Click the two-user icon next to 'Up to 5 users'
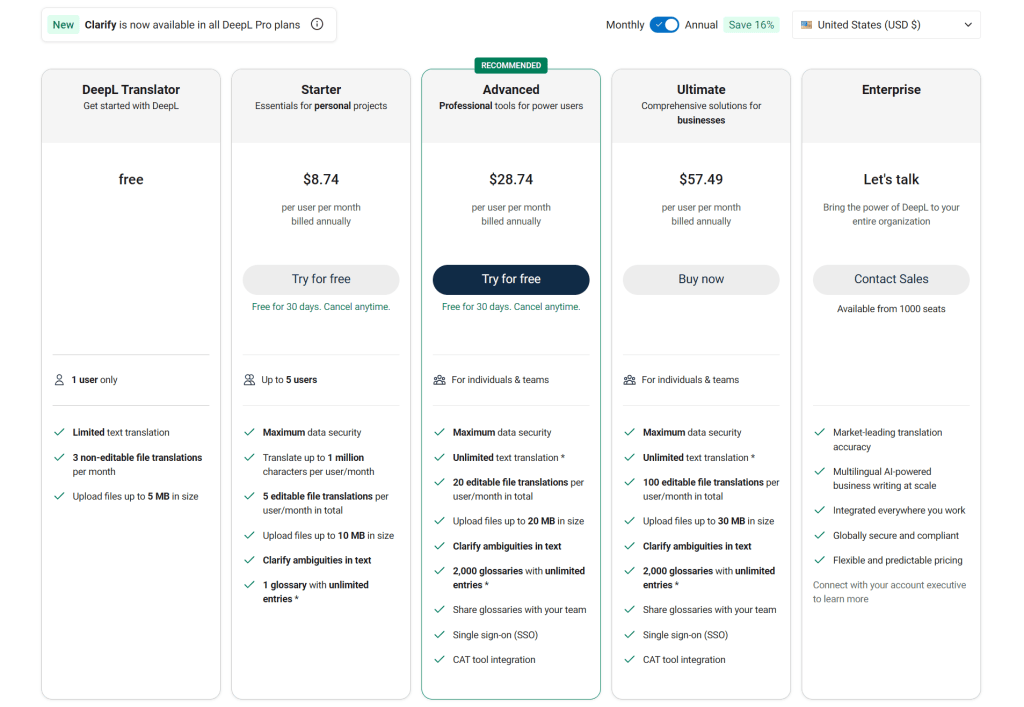The height and width of the screenshot is (707, 1024). click(x=249, y=379)
